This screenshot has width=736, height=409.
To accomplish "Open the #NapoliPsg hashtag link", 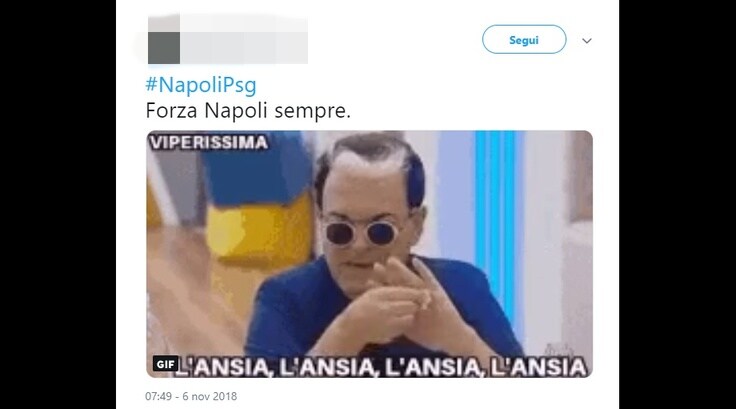I will coord(201,85).
